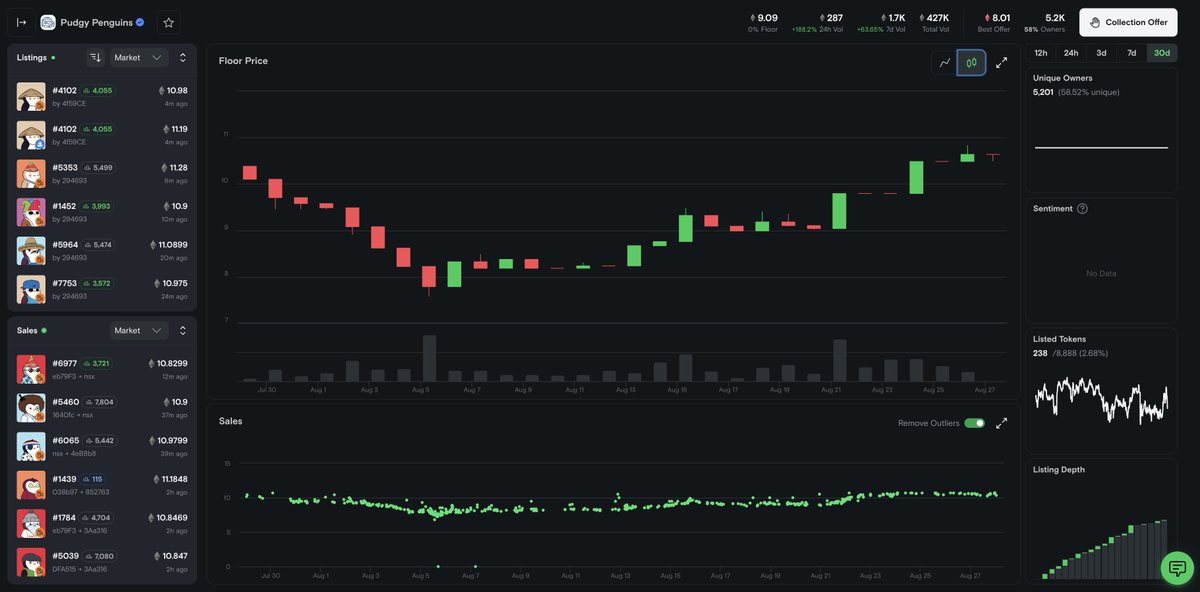Screen dimensions: 1200x592
Task: Open the green chat support widget
Action: pyautogui.click(x=1177, y=568)
